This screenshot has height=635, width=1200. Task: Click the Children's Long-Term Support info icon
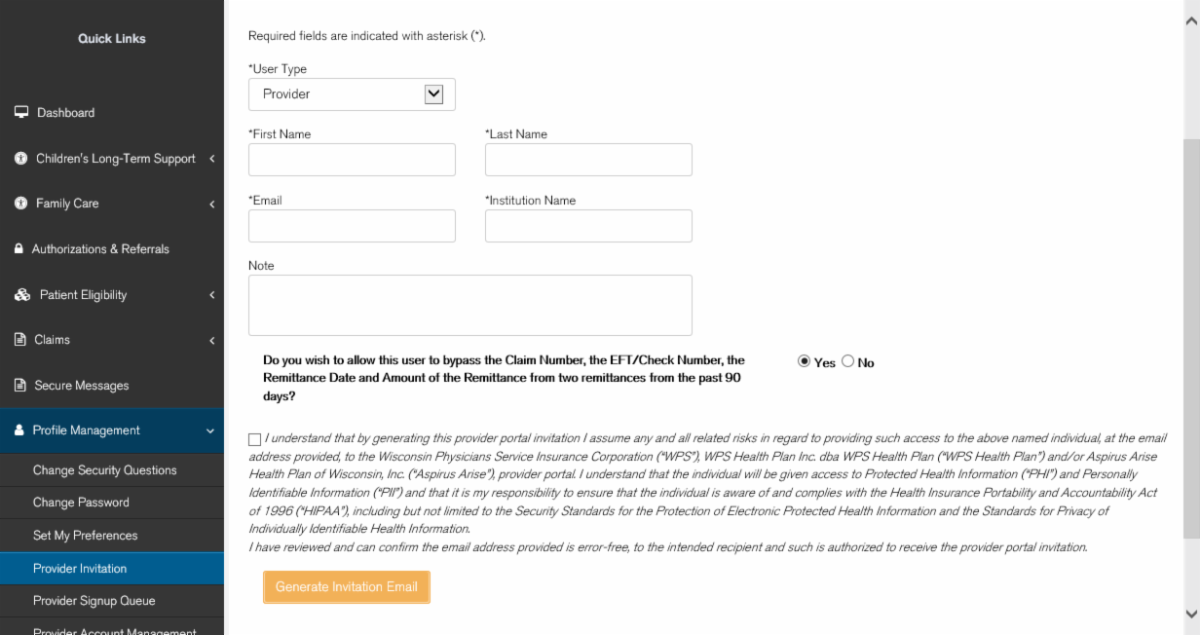tap(20, 158)
